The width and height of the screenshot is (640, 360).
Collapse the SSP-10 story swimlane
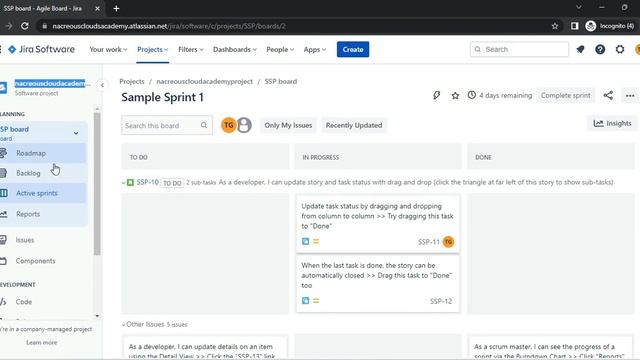(x=123, y=183)
